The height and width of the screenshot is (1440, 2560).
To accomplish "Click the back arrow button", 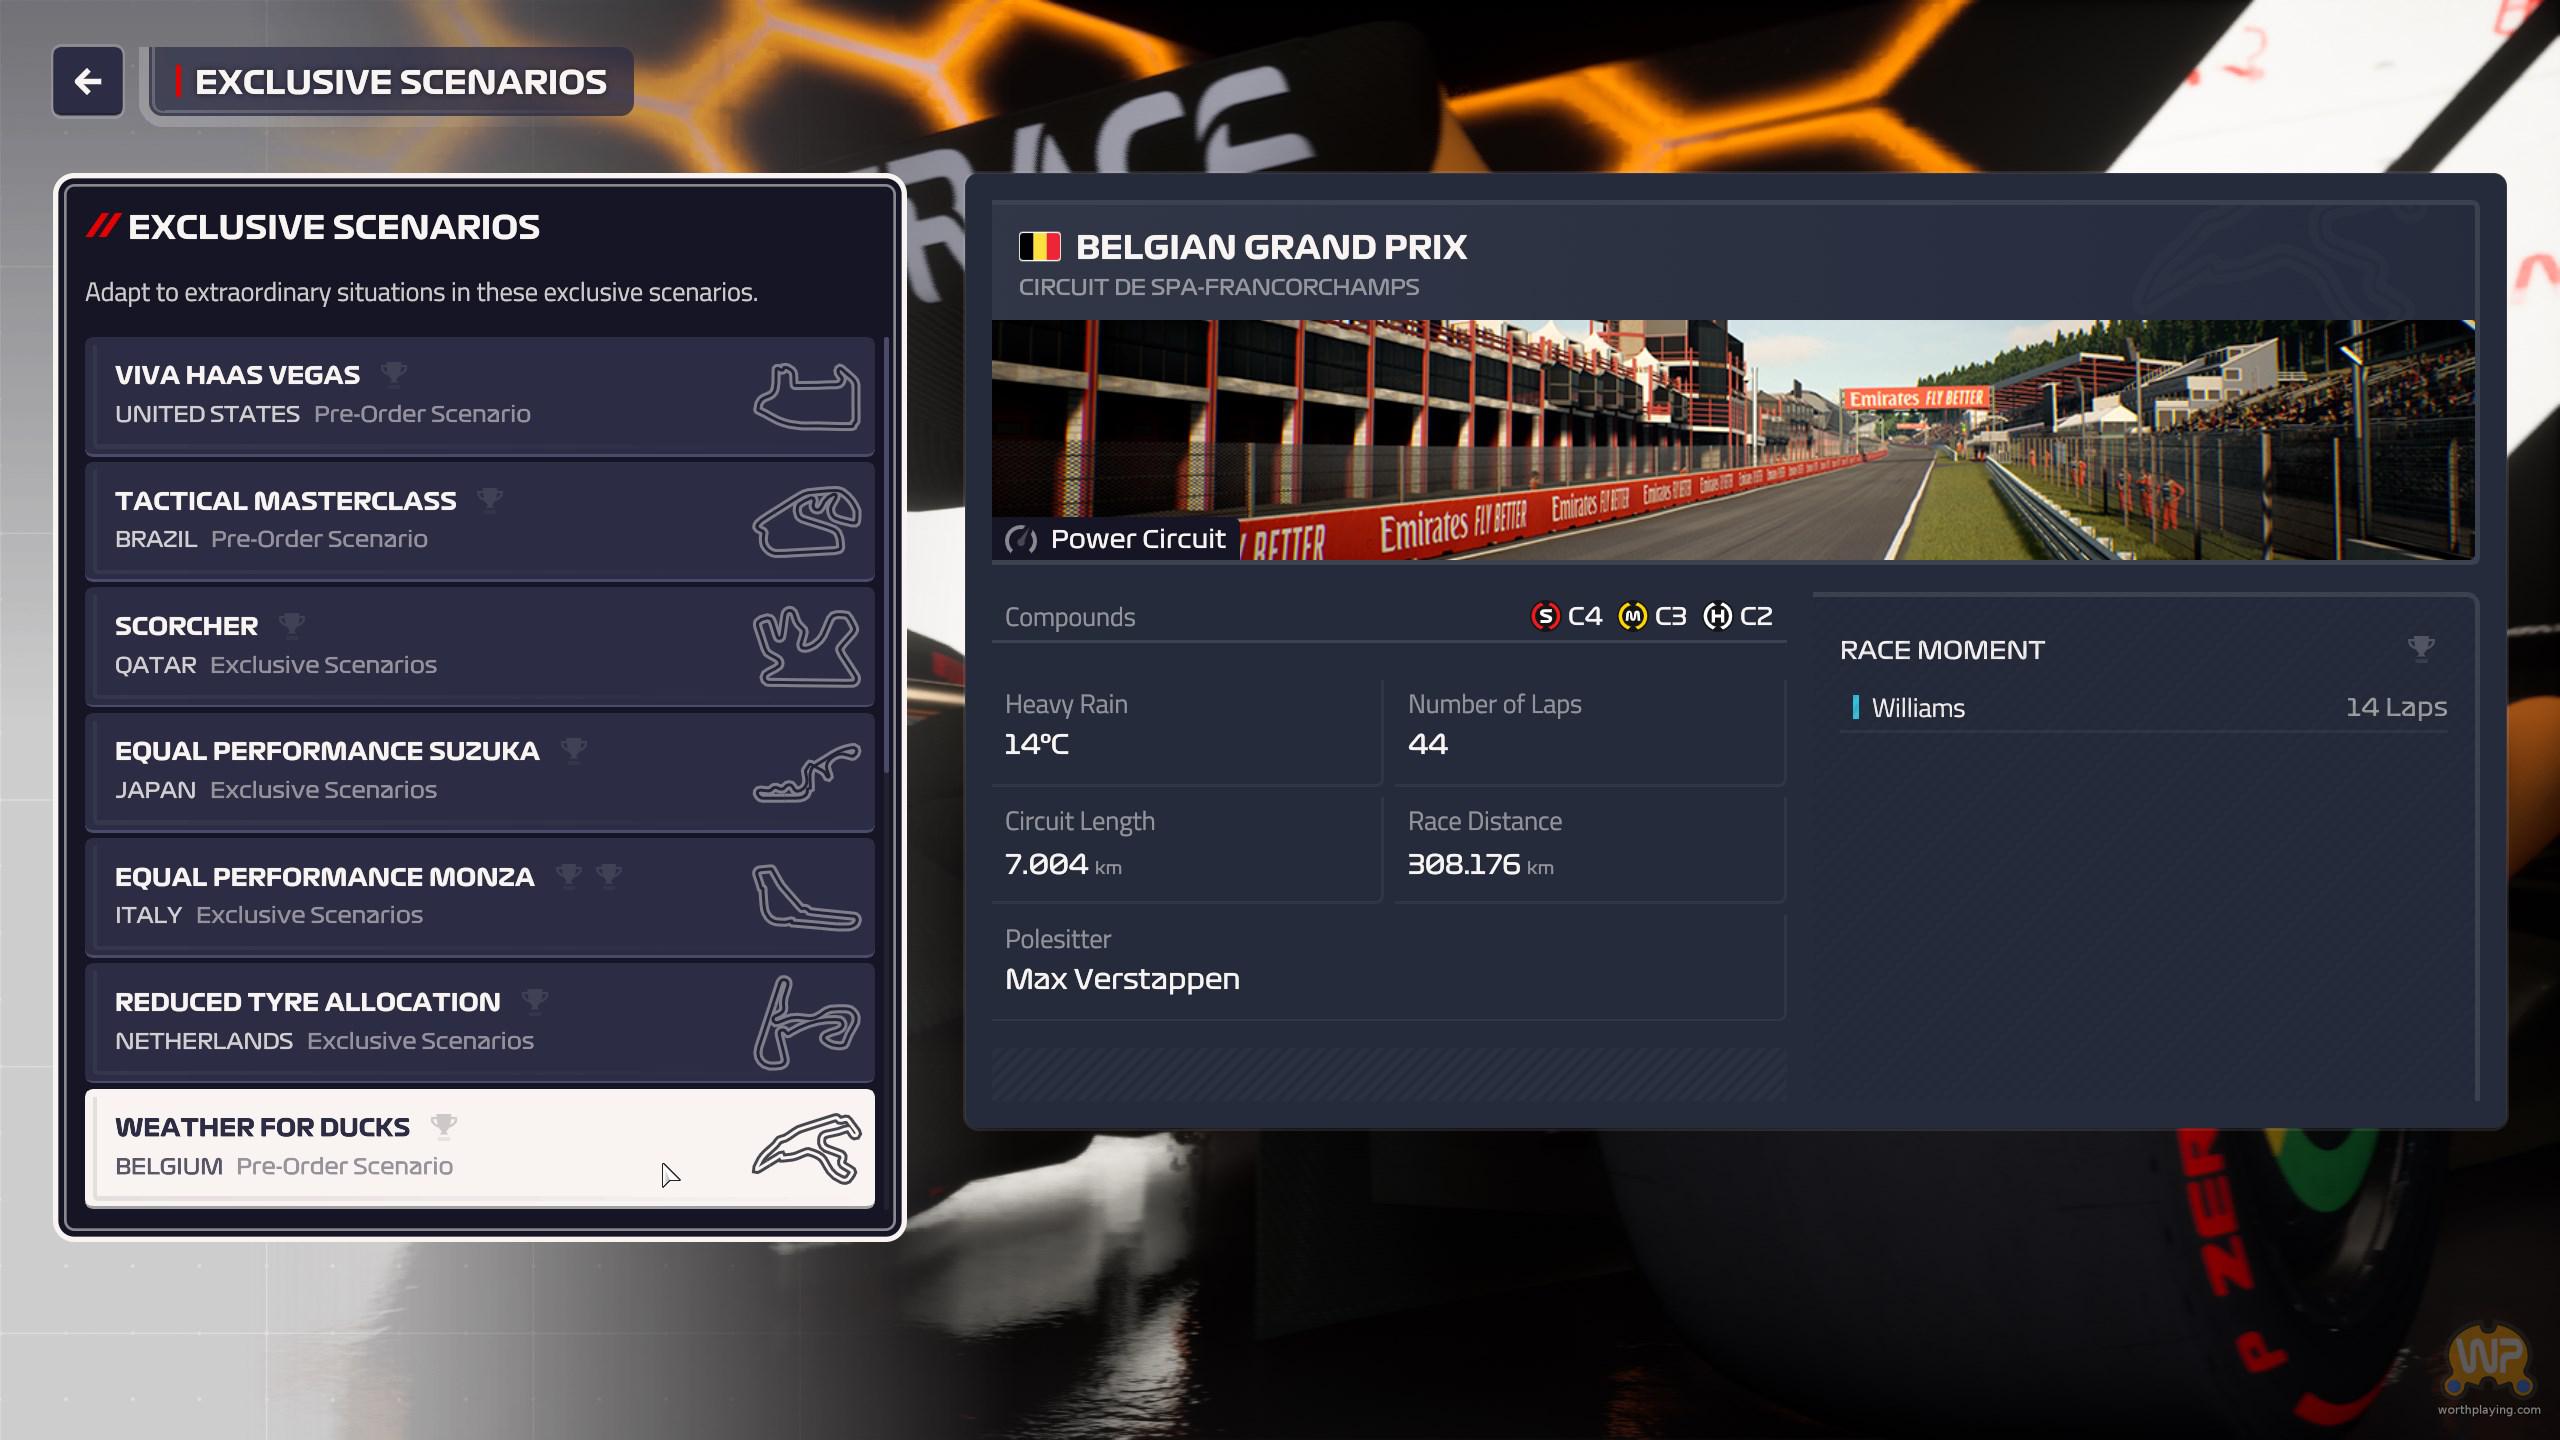I will pos(88,81).
